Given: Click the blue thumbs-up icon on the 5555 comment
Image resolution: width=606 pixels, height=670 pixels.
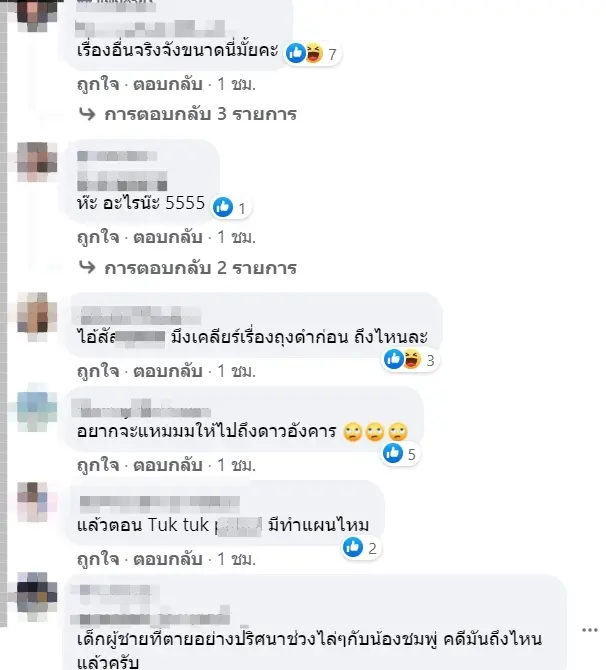Looking at the screenshot, I should (x=223, y=207).
